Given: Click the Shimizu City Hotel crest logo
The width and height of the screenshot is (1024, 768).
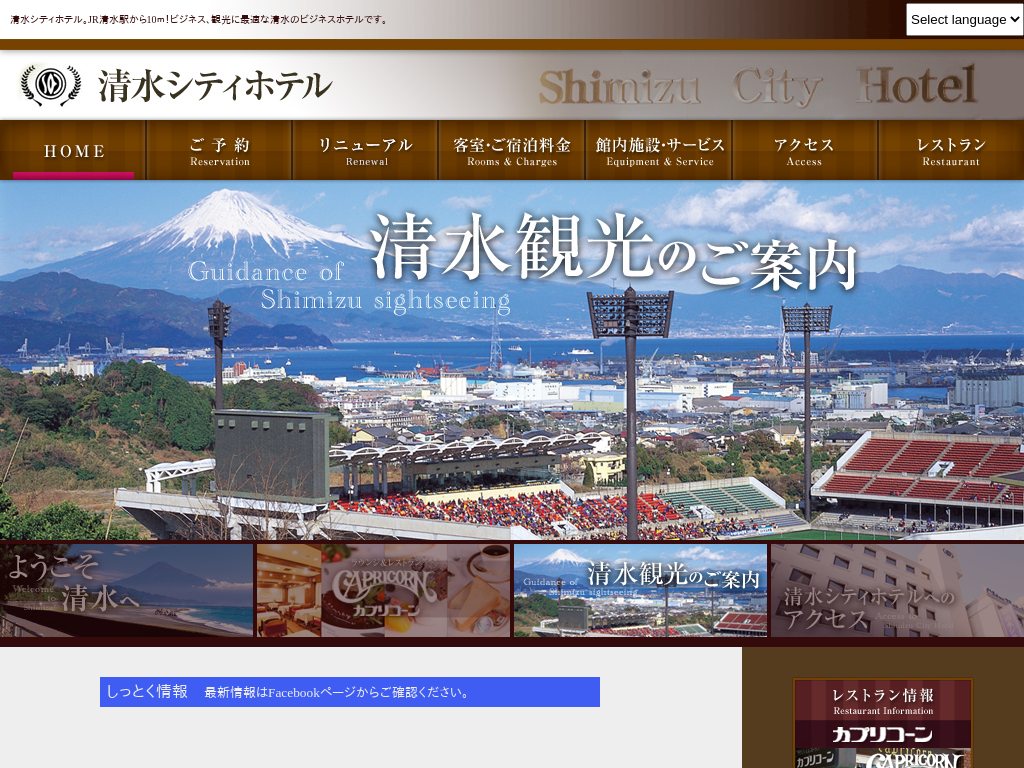Looking at the screenshot, I should click(x=50, y=85).
